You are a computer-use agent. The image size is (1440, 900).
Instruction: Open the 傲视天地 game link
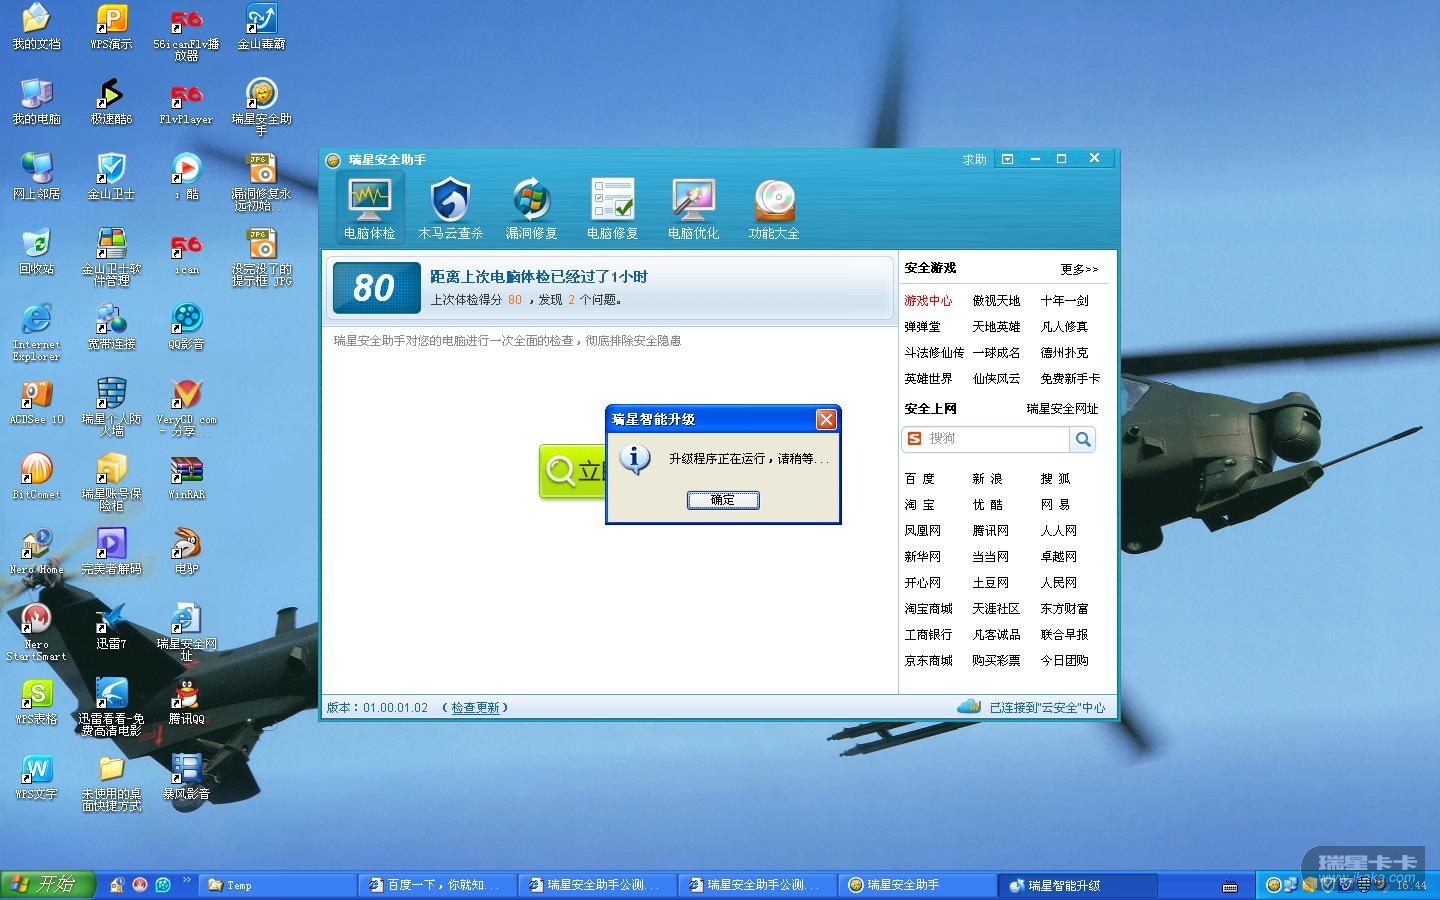tap(996, 301)
